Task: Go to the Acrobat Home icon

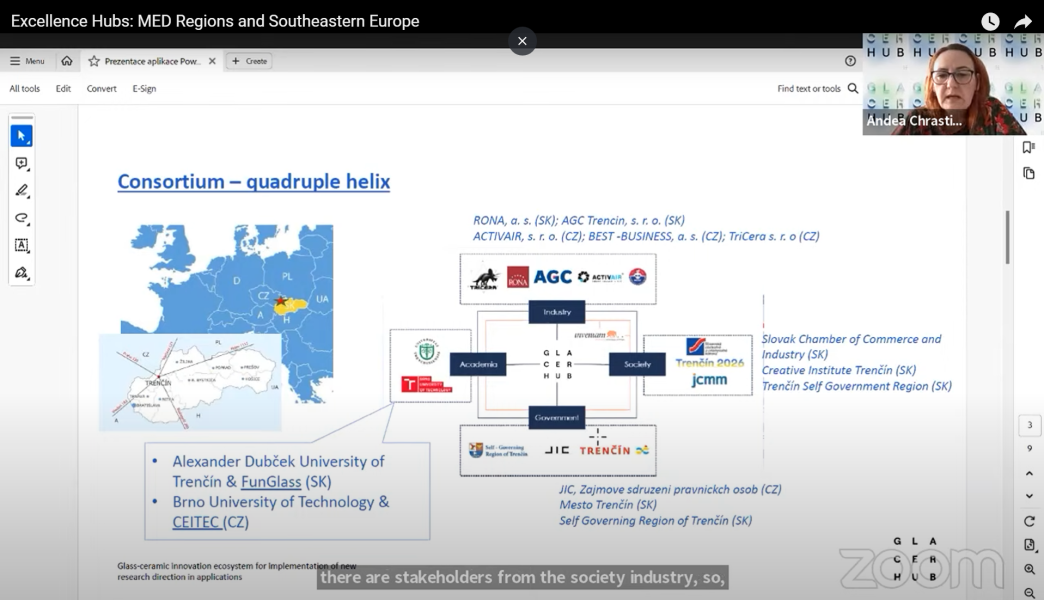Action: tap(67, 61)
